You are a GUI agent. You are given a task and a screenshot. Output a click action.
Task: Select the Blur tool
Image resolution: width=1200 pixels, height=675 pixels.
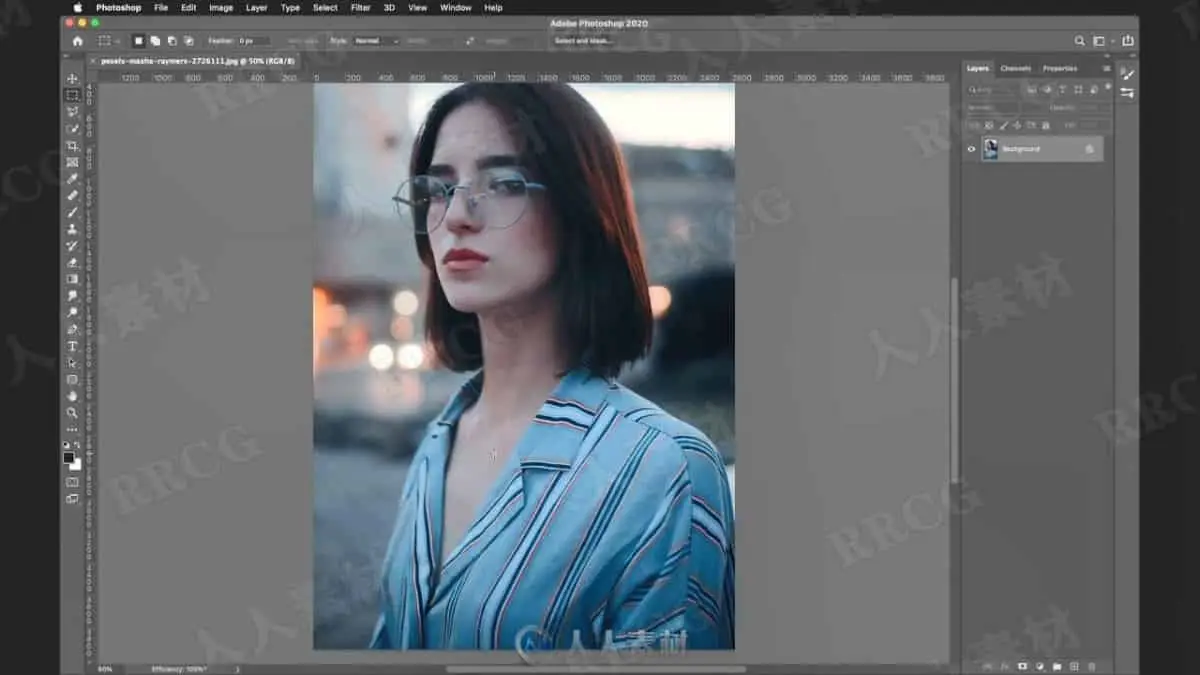pos(72,296)
